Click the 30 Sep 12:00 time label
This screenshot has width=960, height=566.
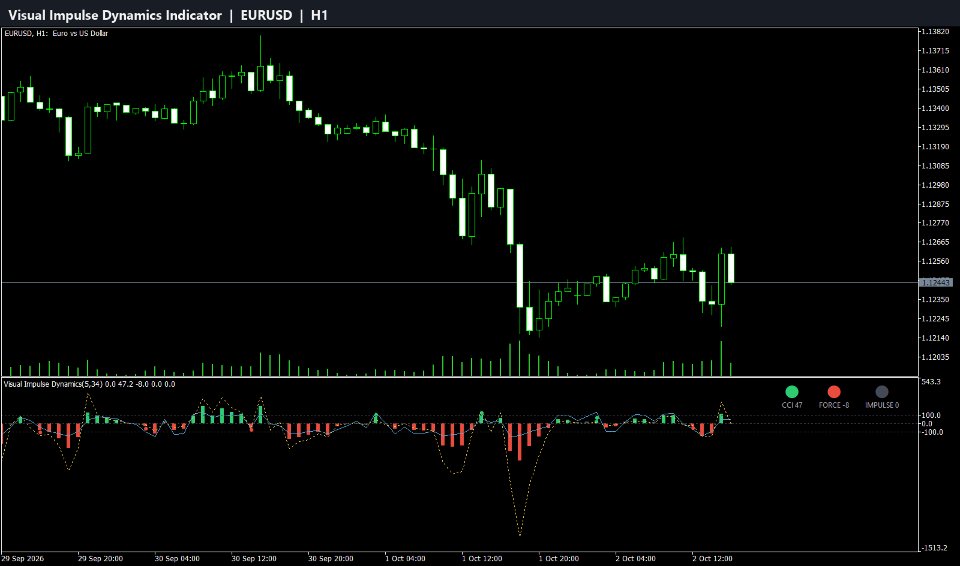pyautogui.click(x=254, y=559)
